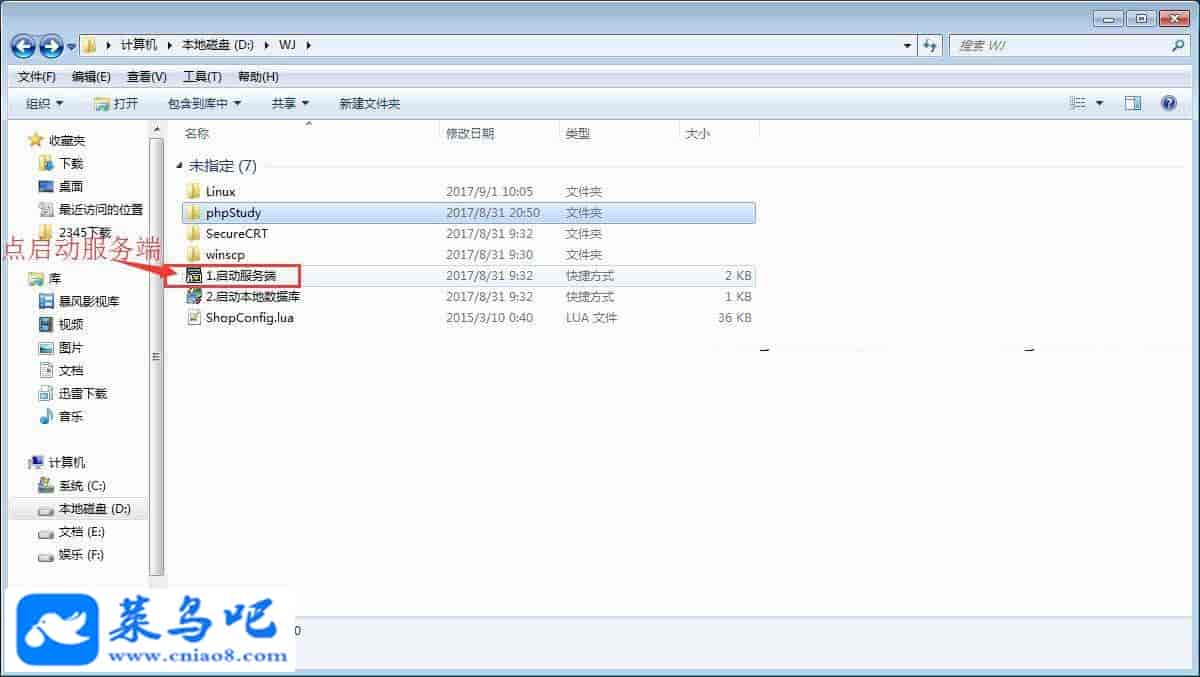
Task: Open the 编辑(E) menu
Action: click(91, 77)
